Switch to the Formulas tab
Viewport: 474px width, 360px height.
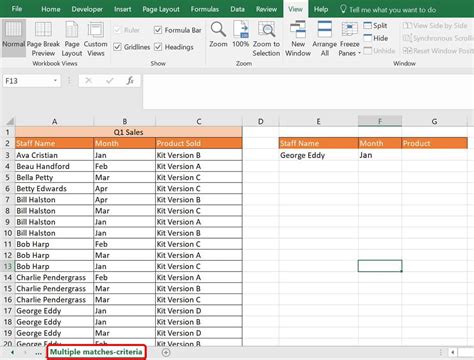tap(205, 9)
